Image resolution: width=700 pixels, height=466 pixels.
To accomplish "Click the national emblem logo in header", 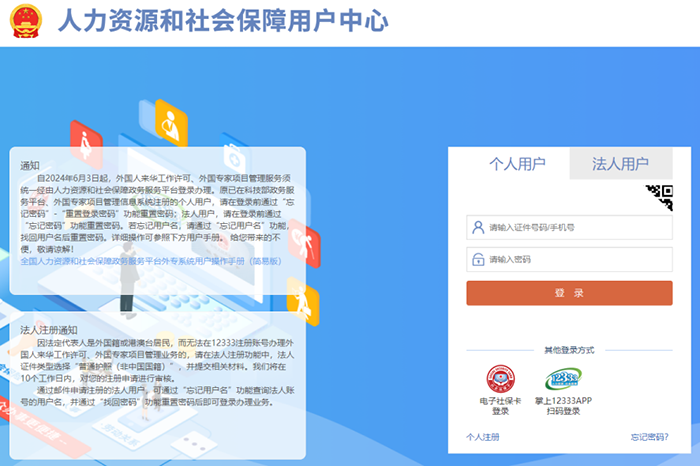I will [26, 21].
